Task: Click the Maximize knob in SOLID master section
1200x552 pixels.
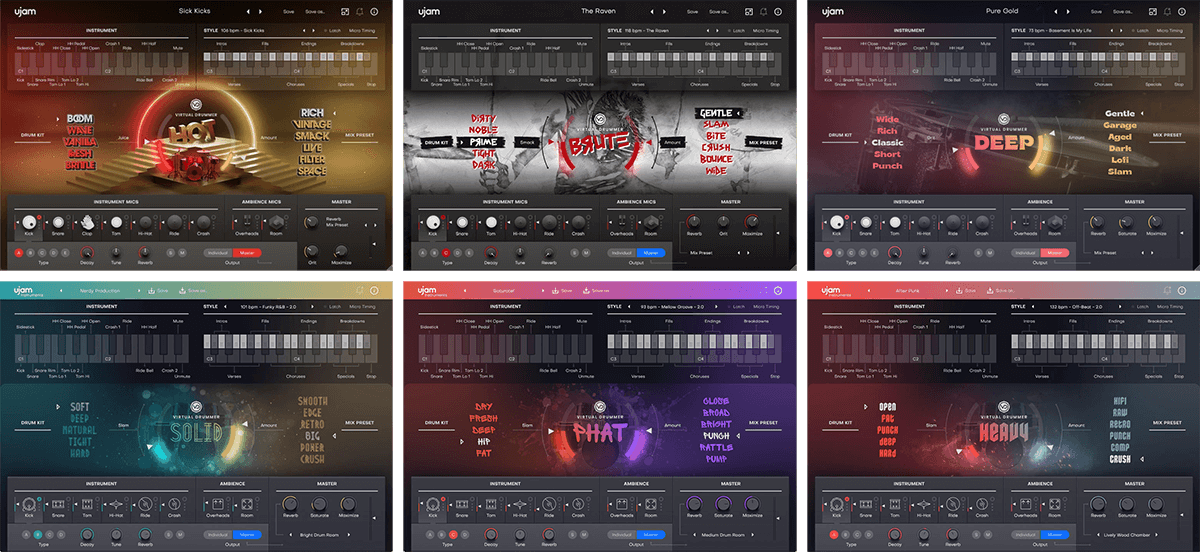Action: coord(349,504)
